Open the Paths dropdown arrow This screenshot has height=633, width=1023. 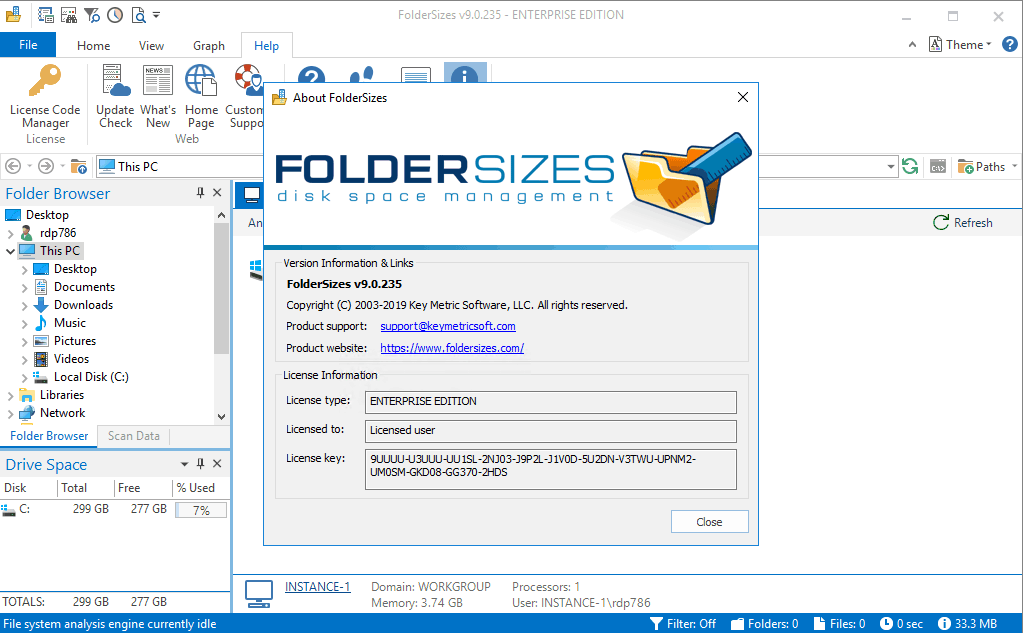coord(1014,166)
